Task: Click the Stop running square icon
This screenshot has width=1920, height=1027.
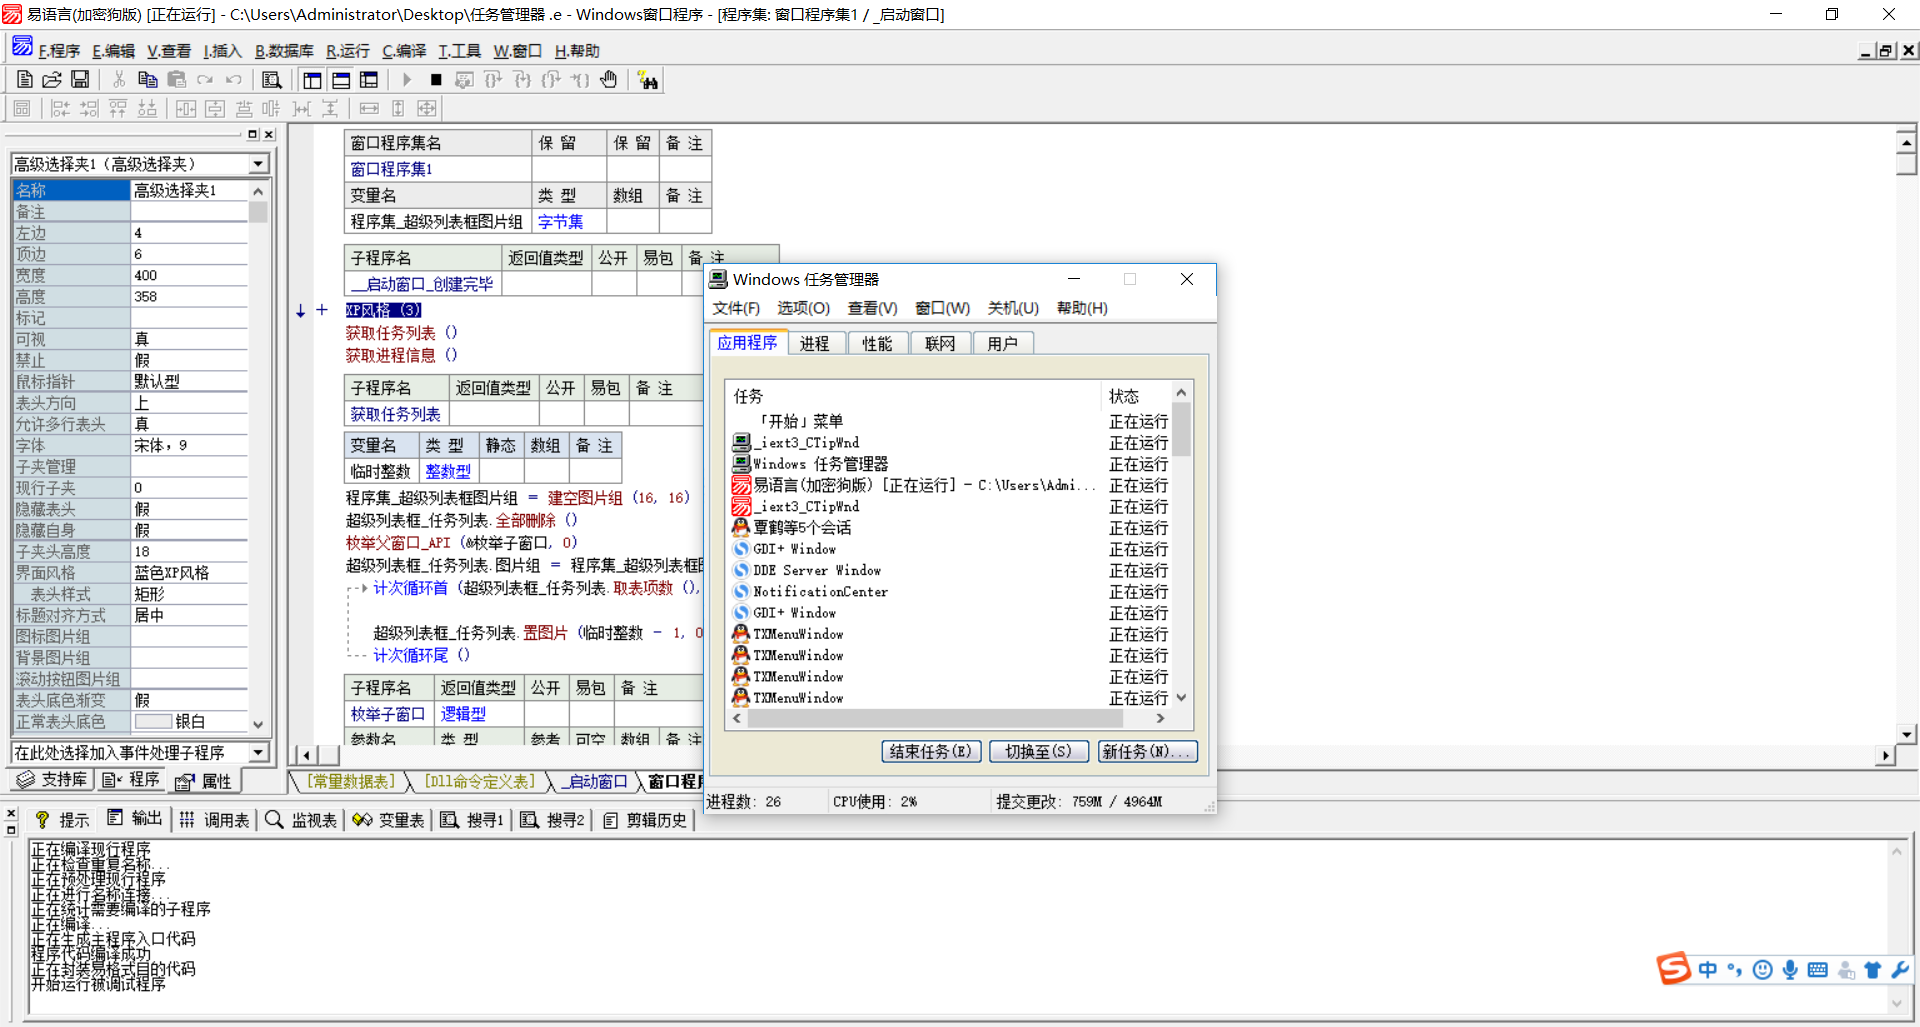Action: pos(436,79)
